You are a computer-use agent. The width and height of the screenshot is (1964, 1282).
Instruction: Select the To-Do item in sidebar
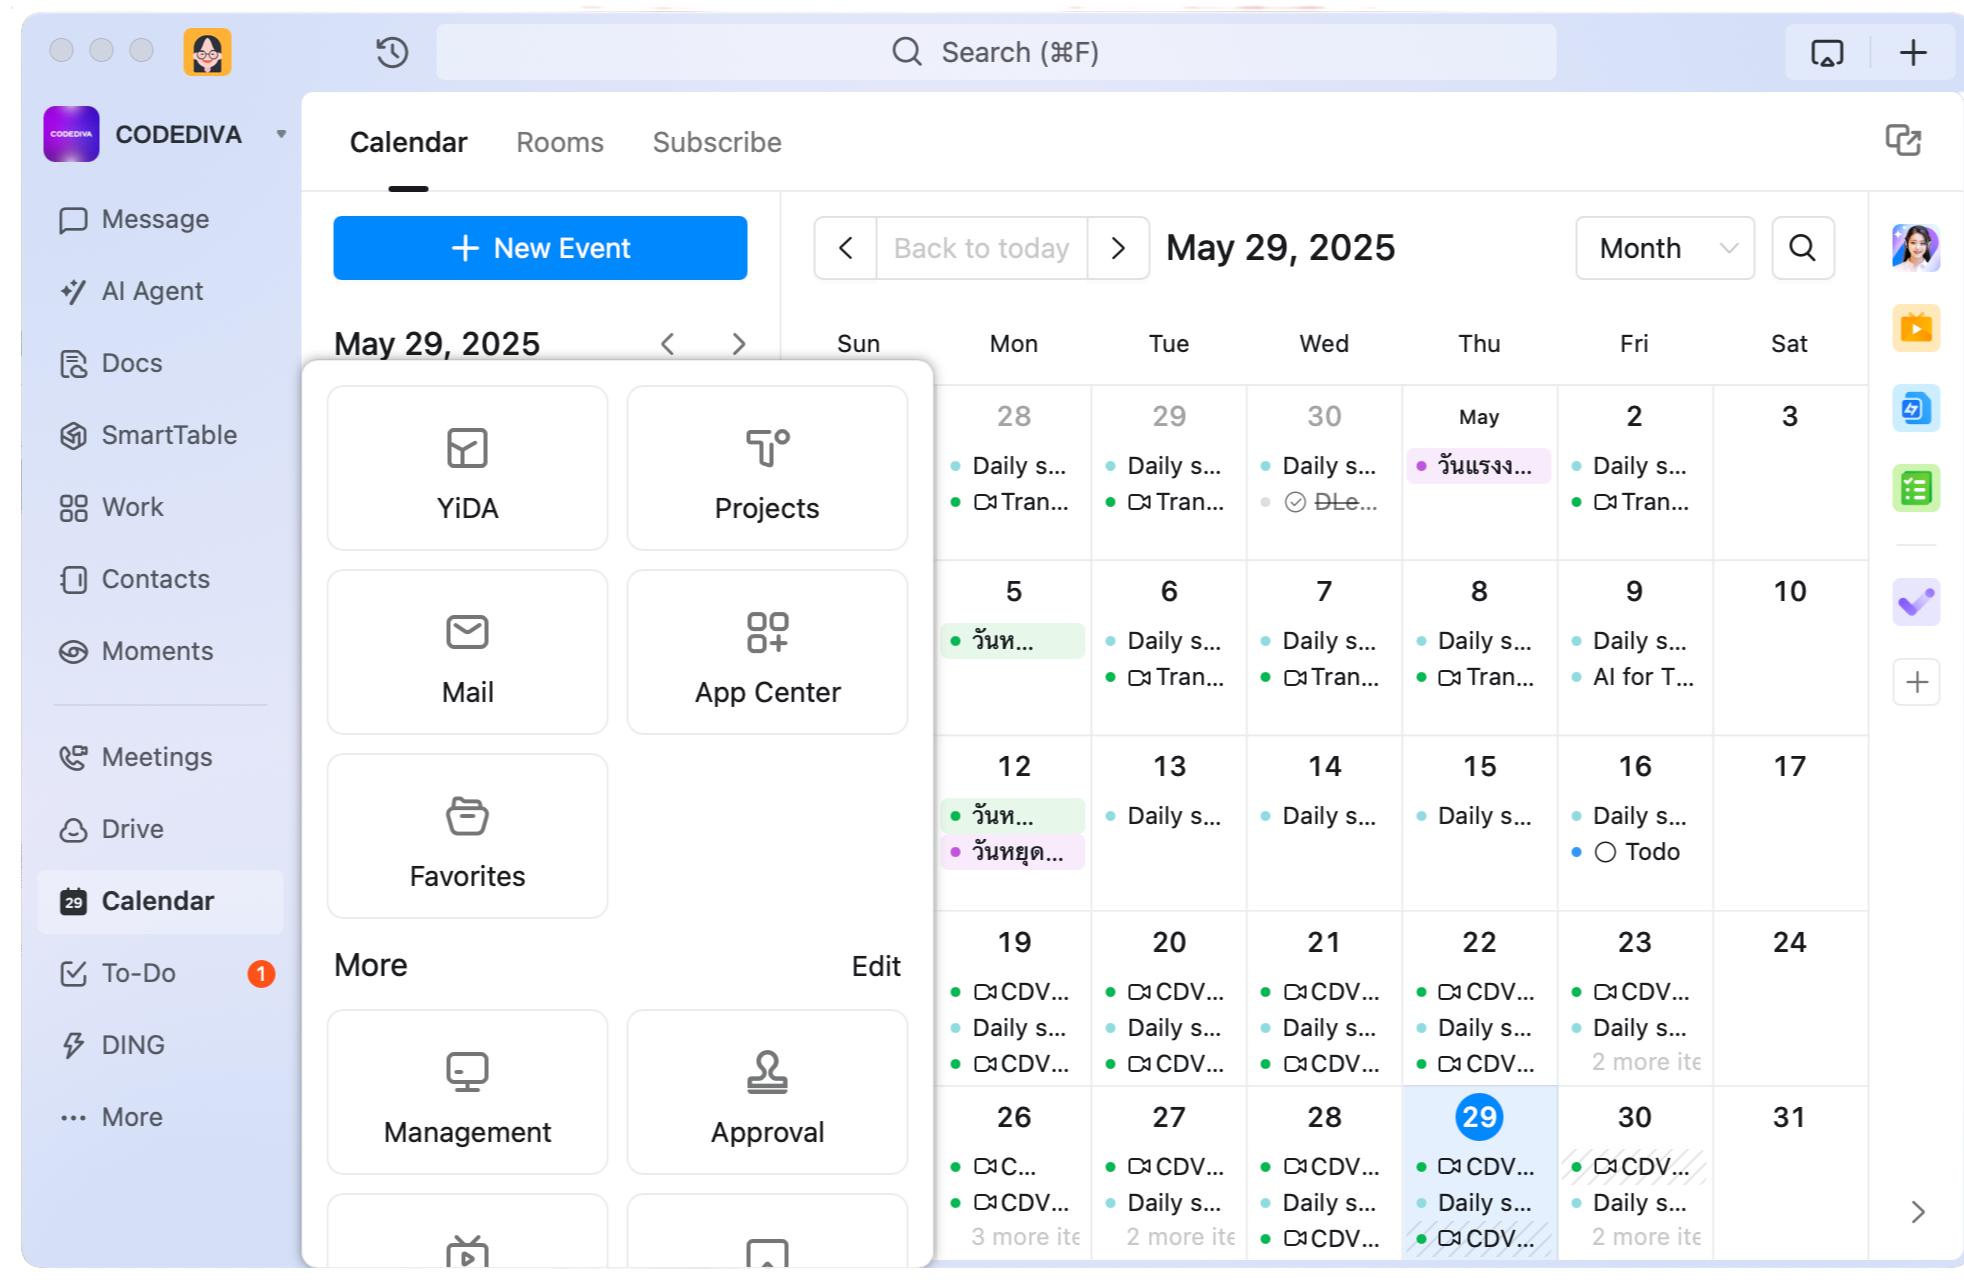click(x=138, y=973)
